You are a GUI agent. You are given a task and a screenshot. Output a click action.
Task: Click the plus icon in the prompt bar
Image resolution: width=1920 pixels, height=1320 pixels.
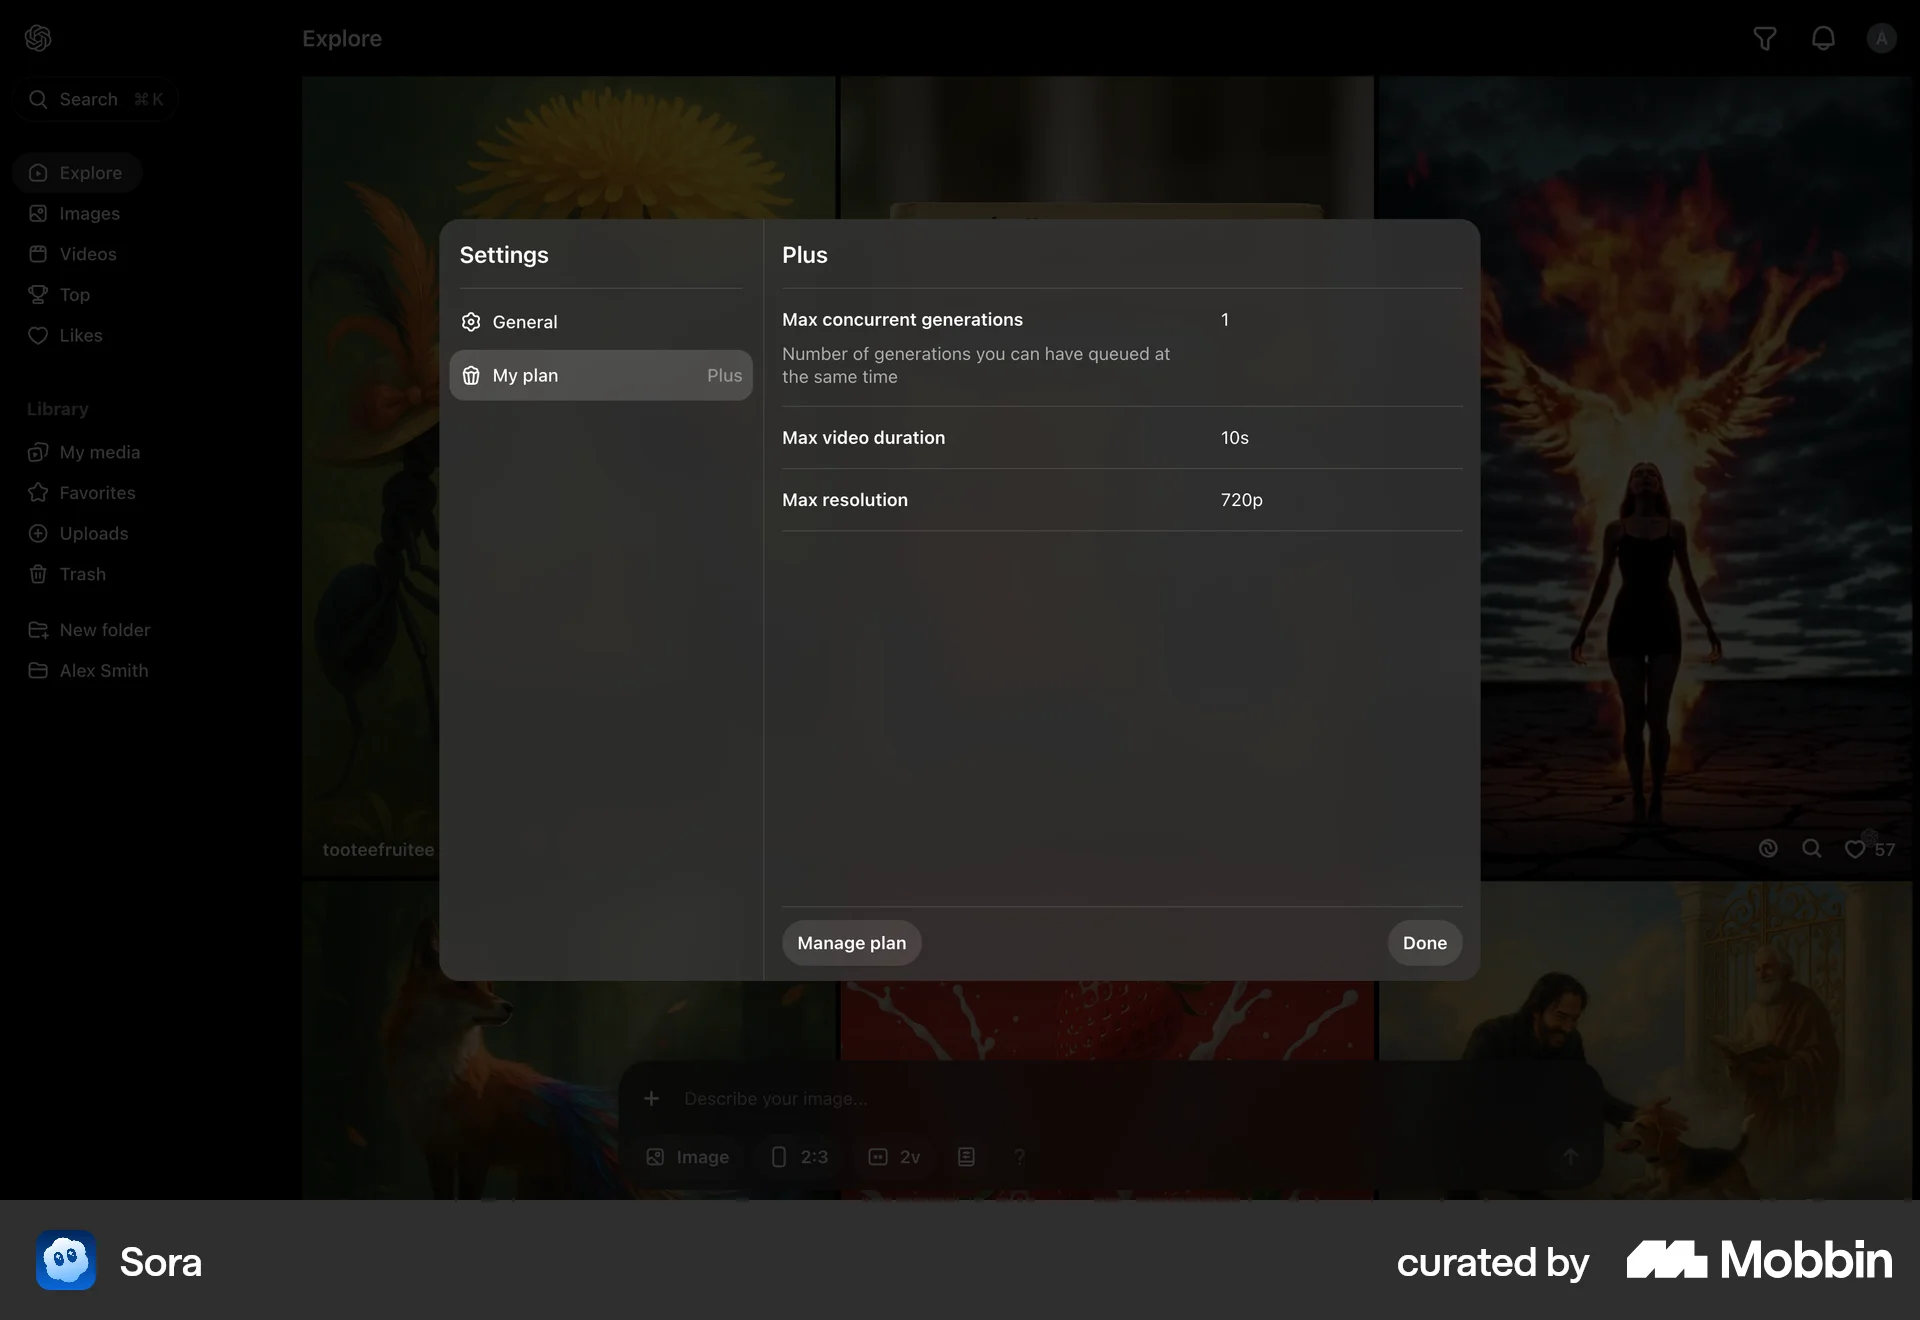(x=652, y=1098)
